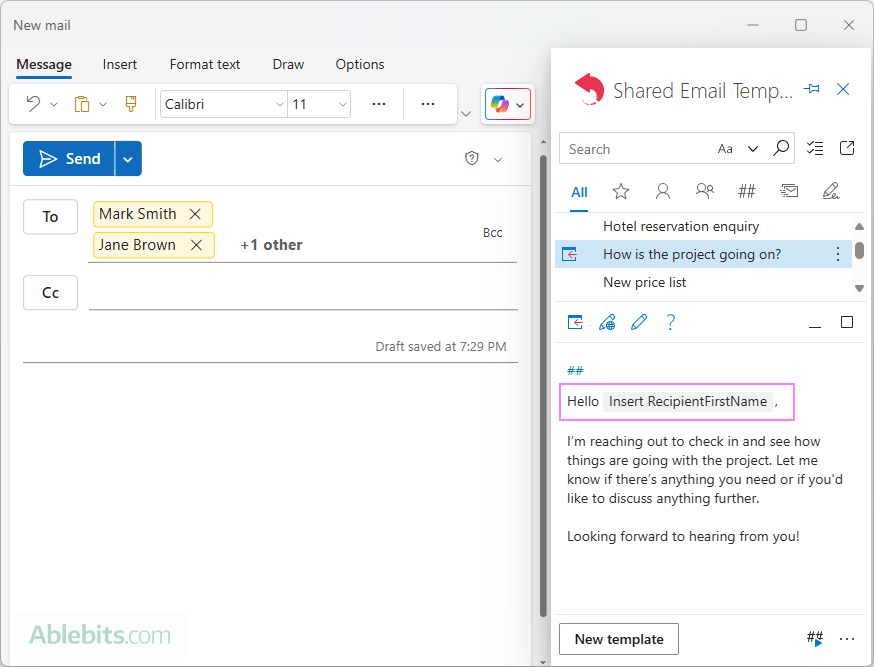Click the ## run shortcut icon at bottom

815,639
